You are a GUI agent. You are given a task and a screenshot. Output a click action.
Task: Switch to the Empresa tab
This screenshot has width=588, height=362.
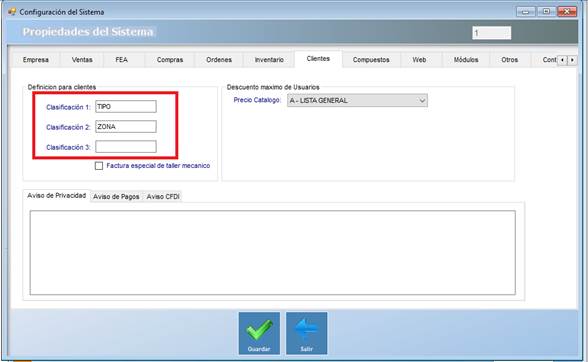(36, 60)
